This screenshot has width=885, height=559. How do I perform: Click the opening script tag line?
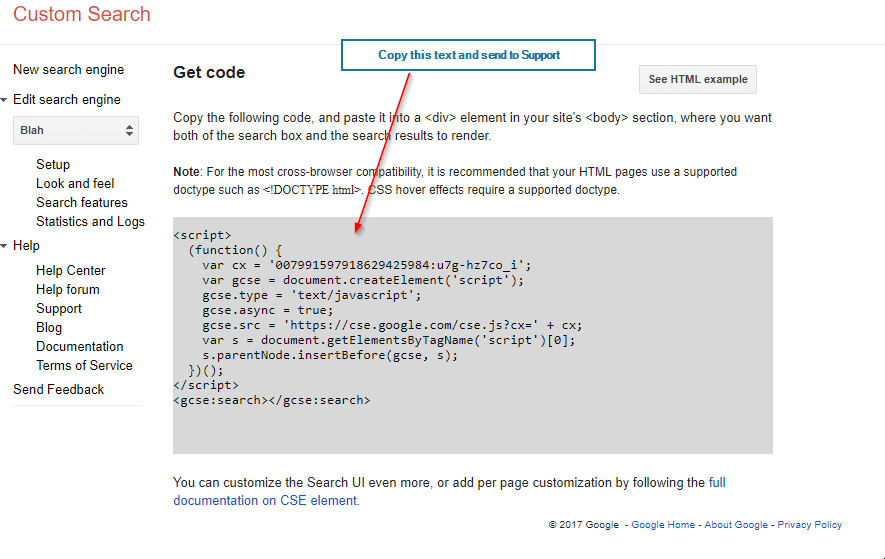(202, 235)
